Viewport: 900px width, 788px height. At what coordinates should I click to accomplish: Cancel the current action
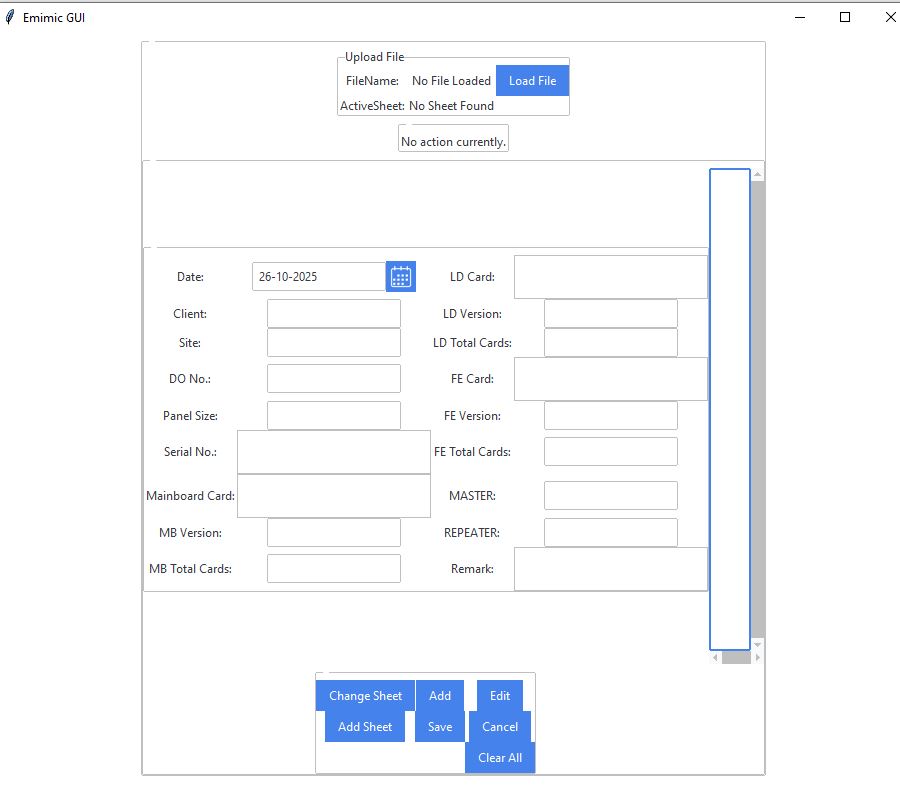pyautogui.click(x=500, y=727)
